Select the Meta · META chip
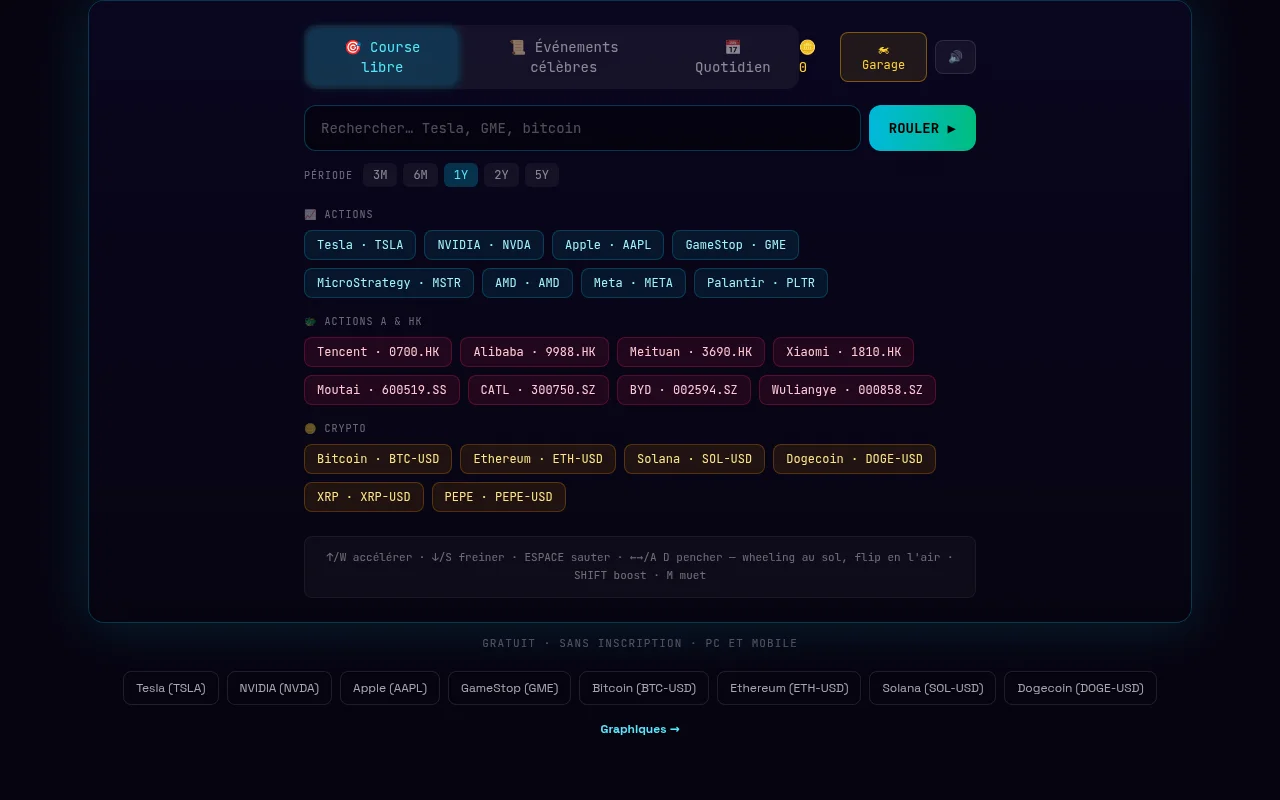The width and height of the screenshot is (1280, 800). [x=633, y=283]
